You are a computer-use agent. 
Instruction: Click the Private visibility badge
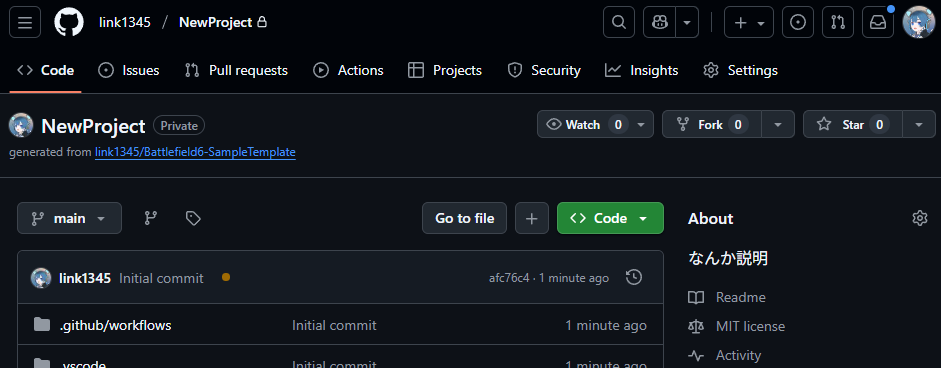(179, 125)
